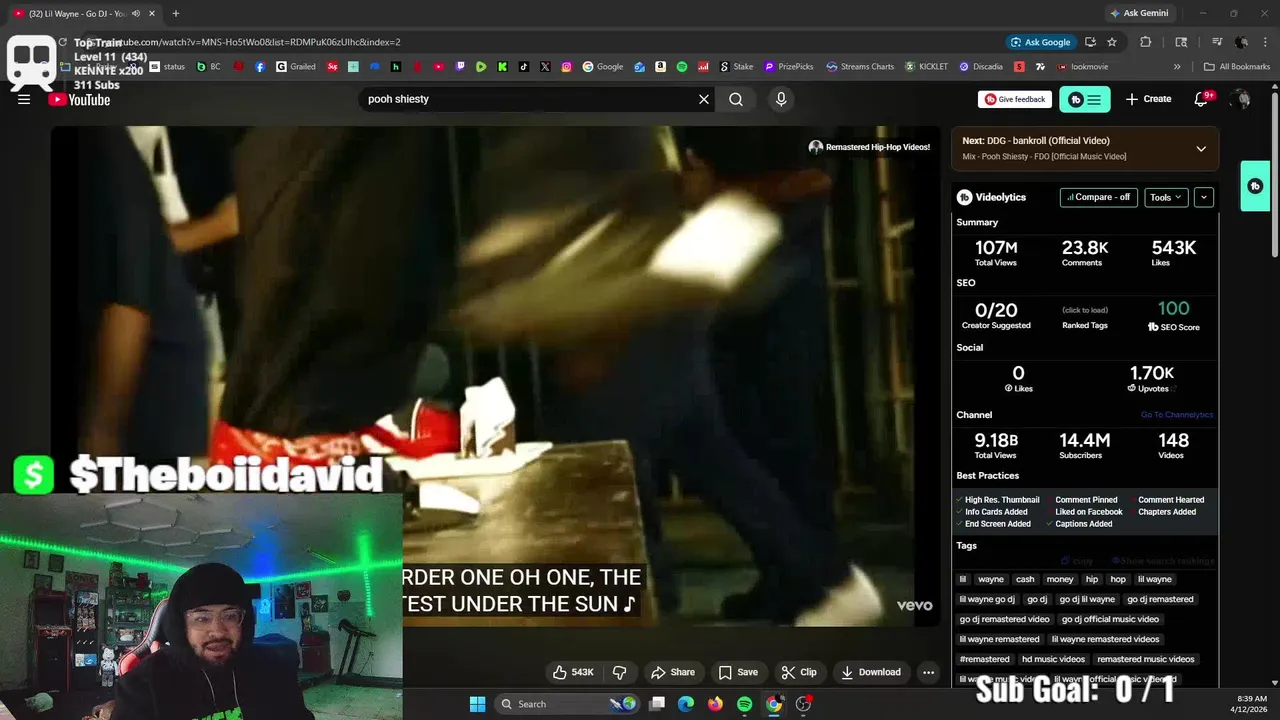Open a new browser tab
This screenshot has width=1280, height=720.
(175, 13)
